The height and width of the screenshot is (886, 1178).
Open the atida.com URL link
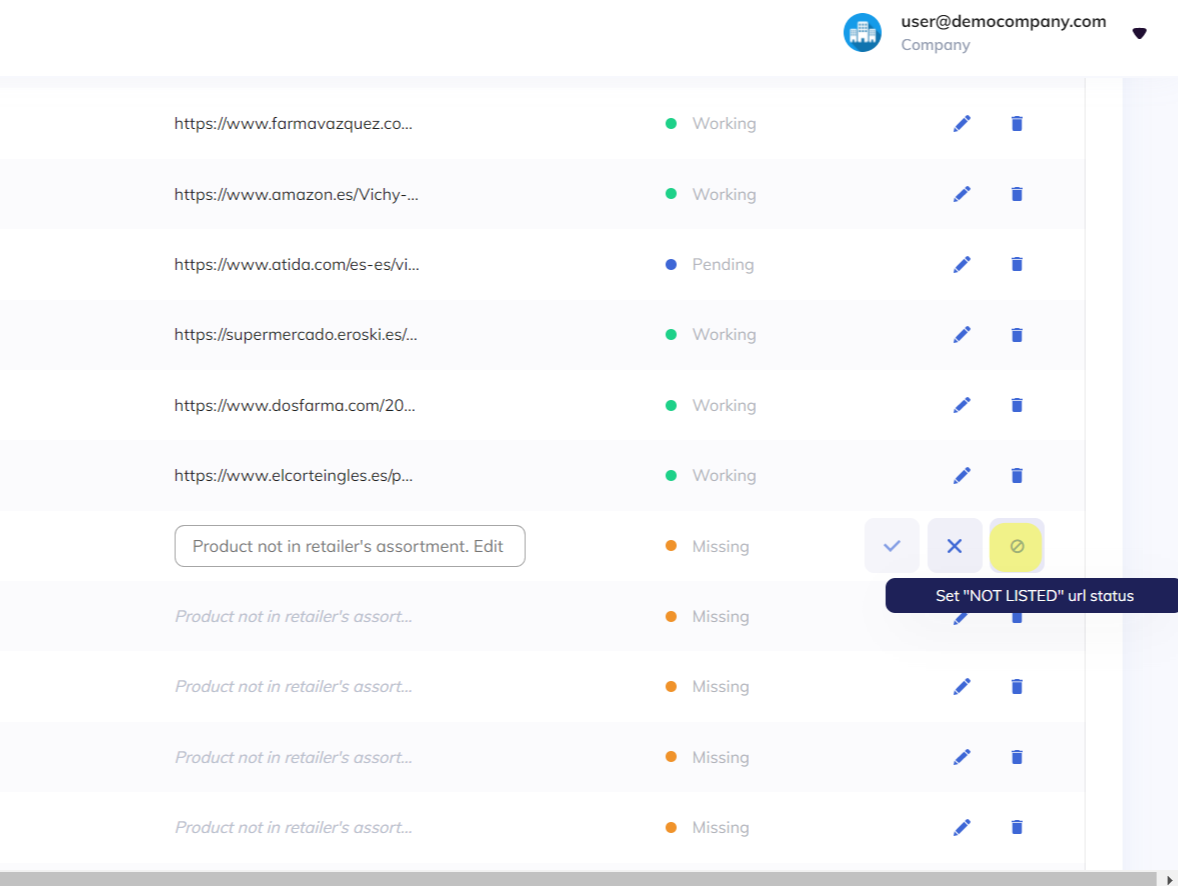296,265
